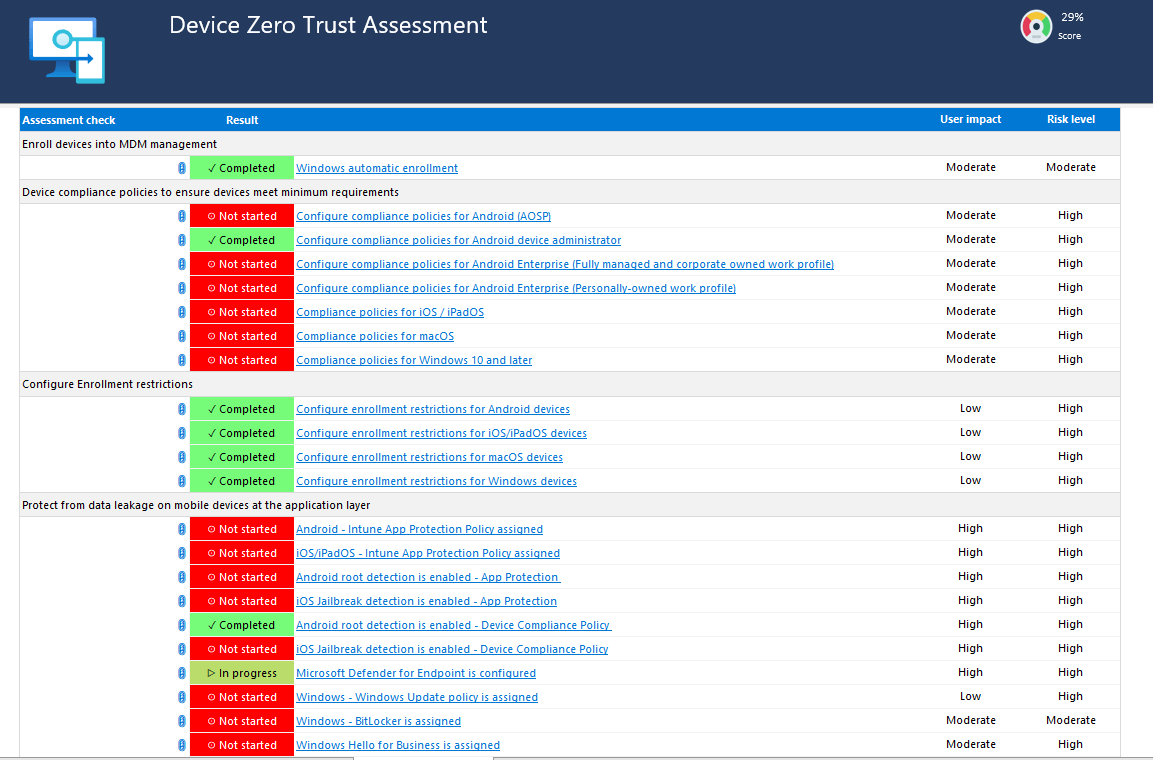Click the score gauge icon
The width and height of the screenshot is (1153, 760).
1036,27
